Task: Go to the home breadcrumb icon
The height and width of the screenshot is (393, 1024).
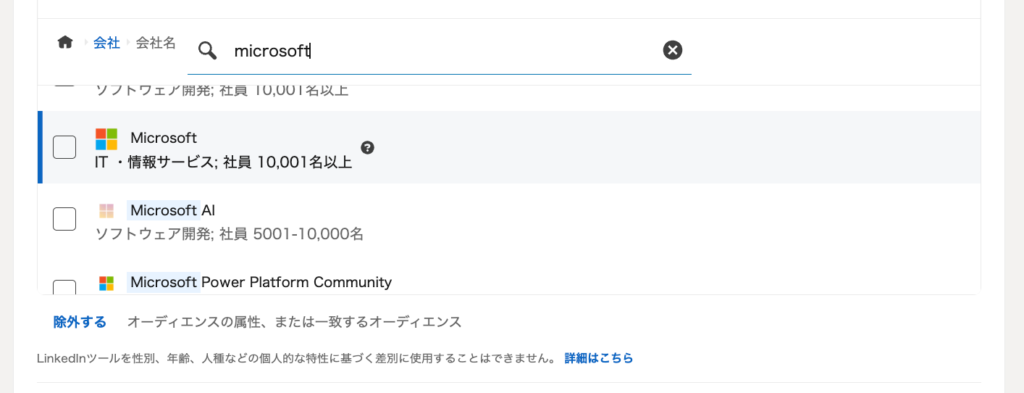Action: (65, 42)
